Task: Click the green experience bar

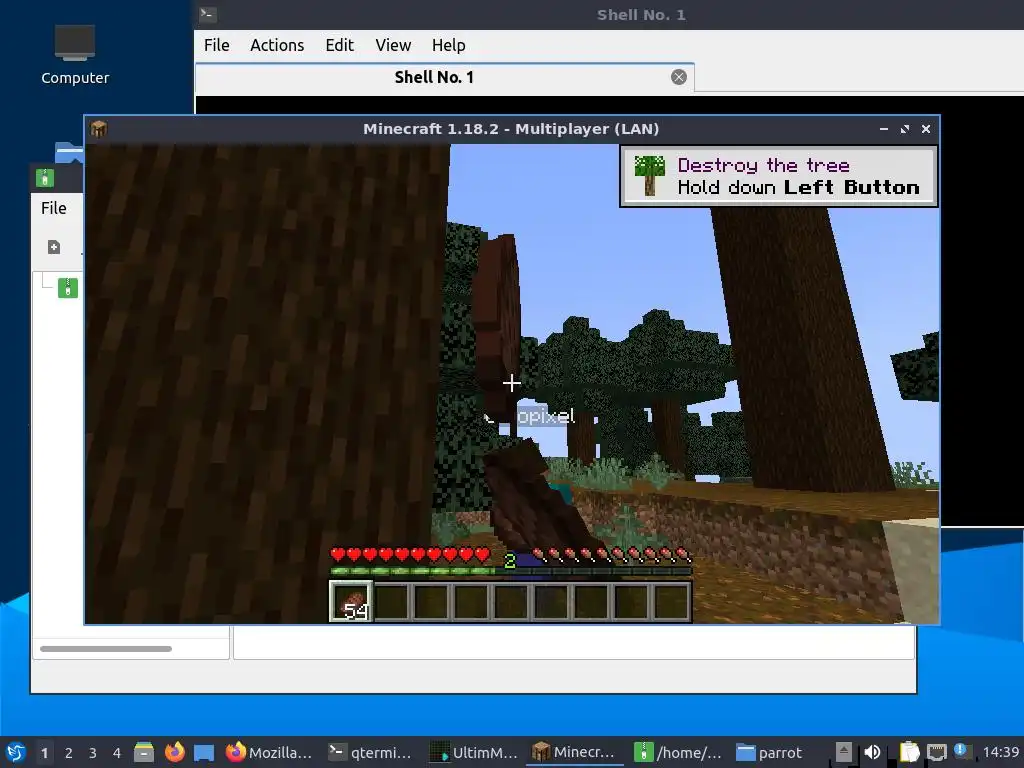Action: [x=511, y=571]
